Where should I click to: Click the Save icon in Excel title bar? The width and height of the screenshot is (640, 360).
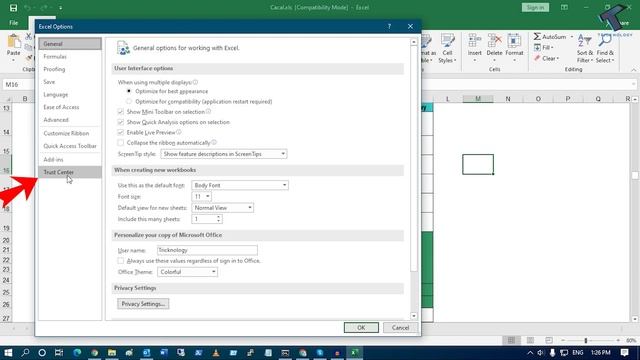[x=13, y=8]
